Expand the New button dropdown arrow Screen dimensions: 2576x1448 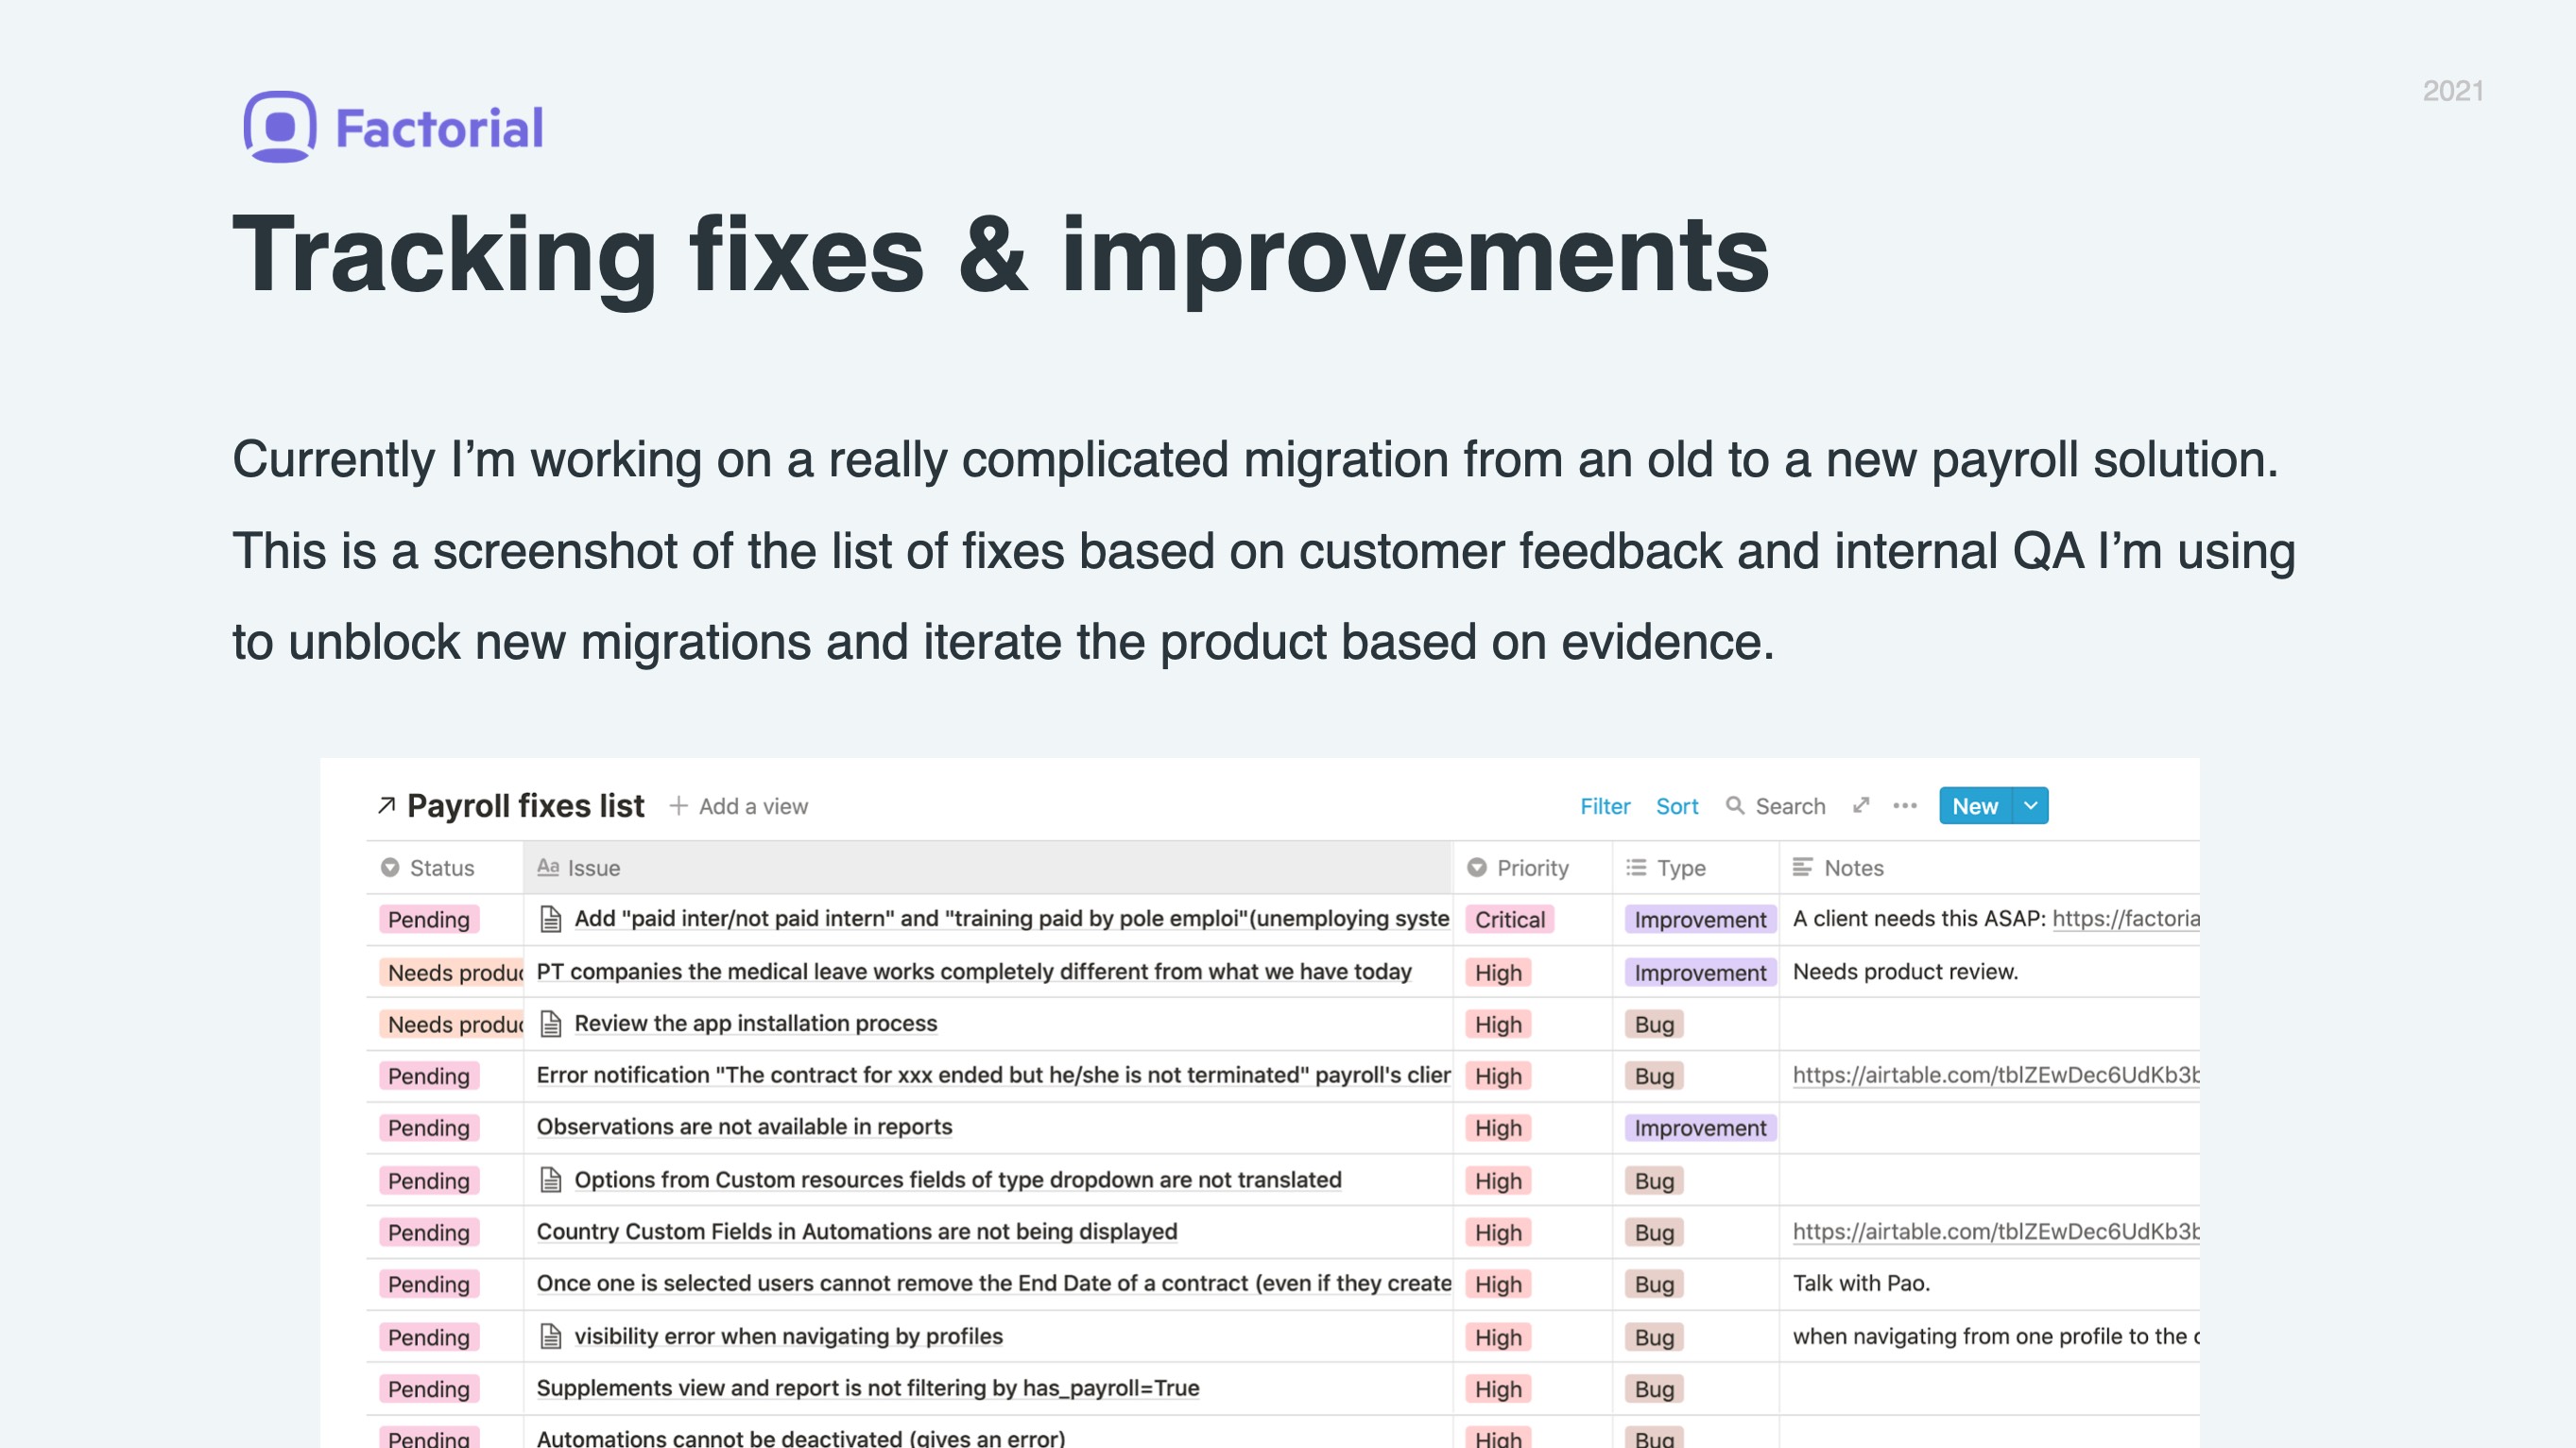click(2031, 806)
